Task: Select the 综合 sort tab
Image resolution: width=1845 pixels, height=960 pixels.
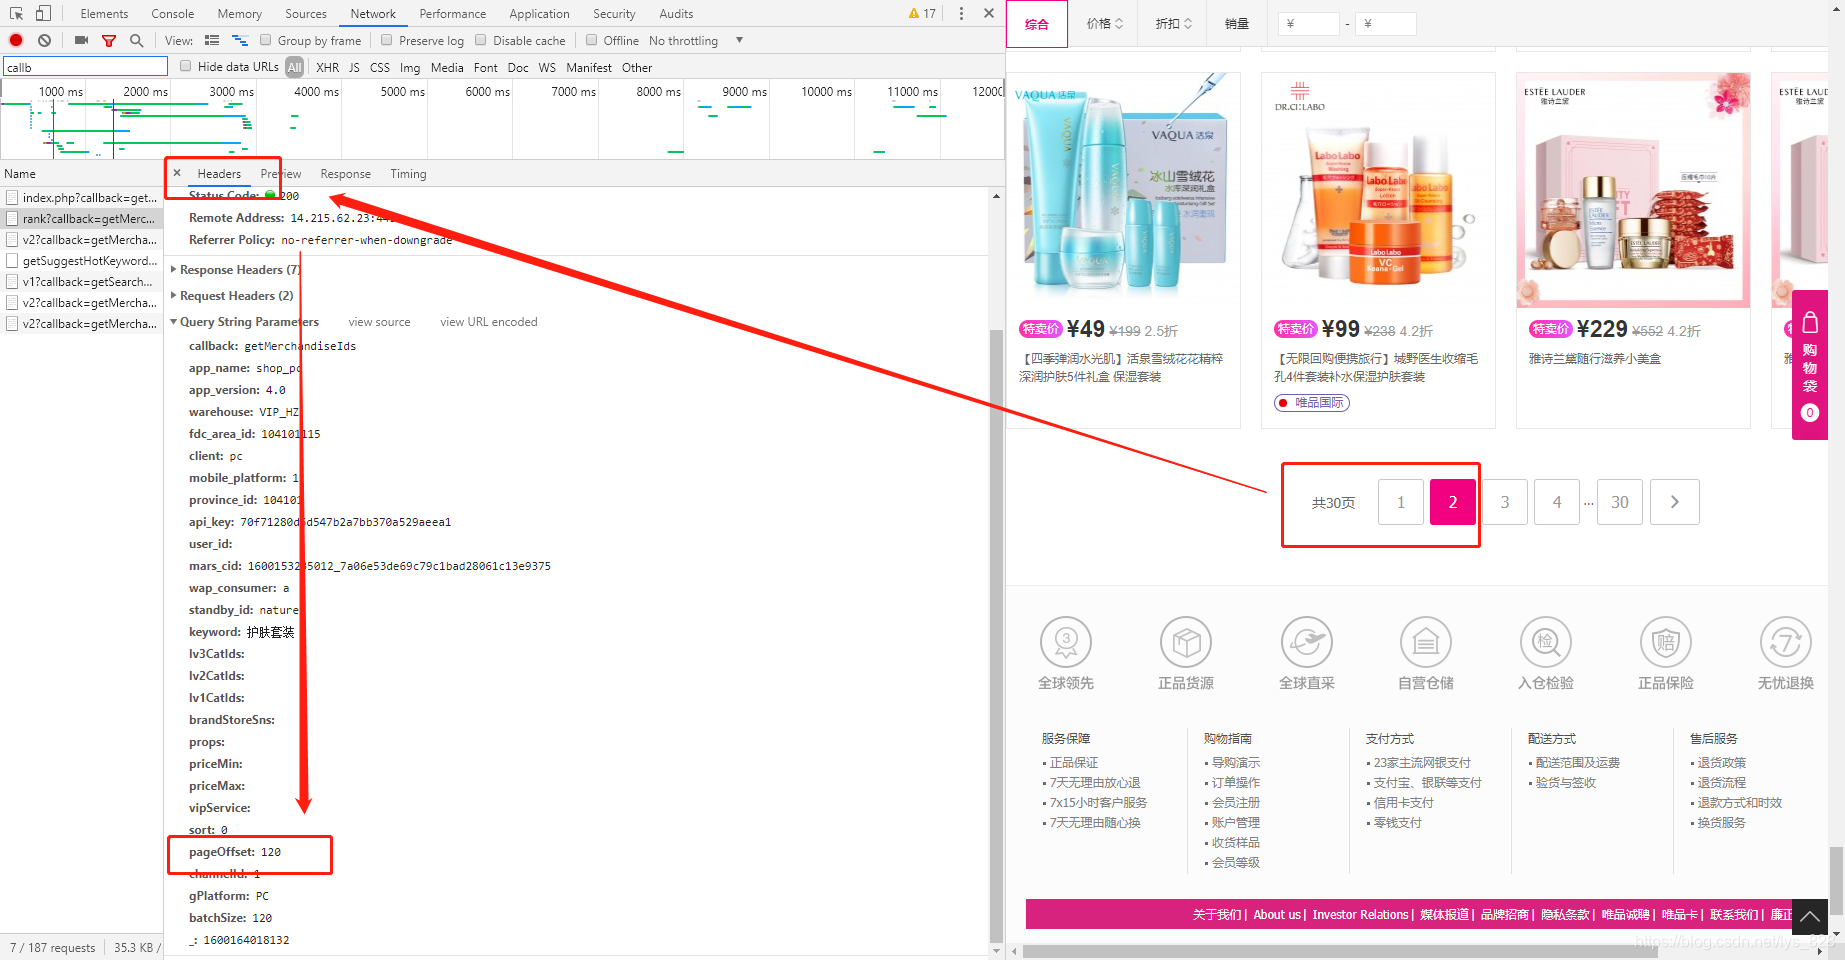Action: [1037, 24]
